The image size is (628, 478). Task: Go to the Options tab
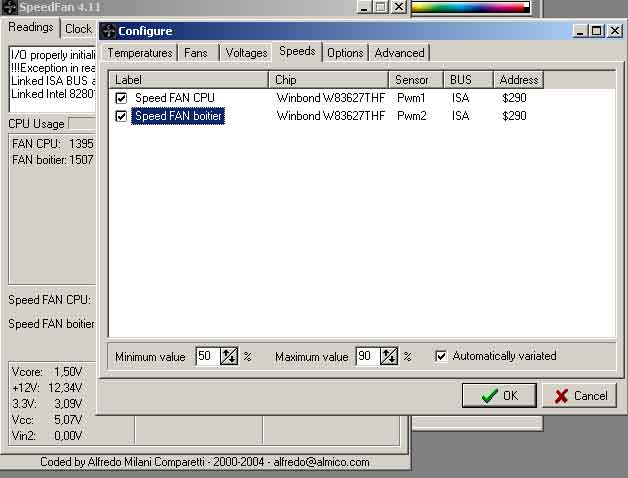(345, 53)
